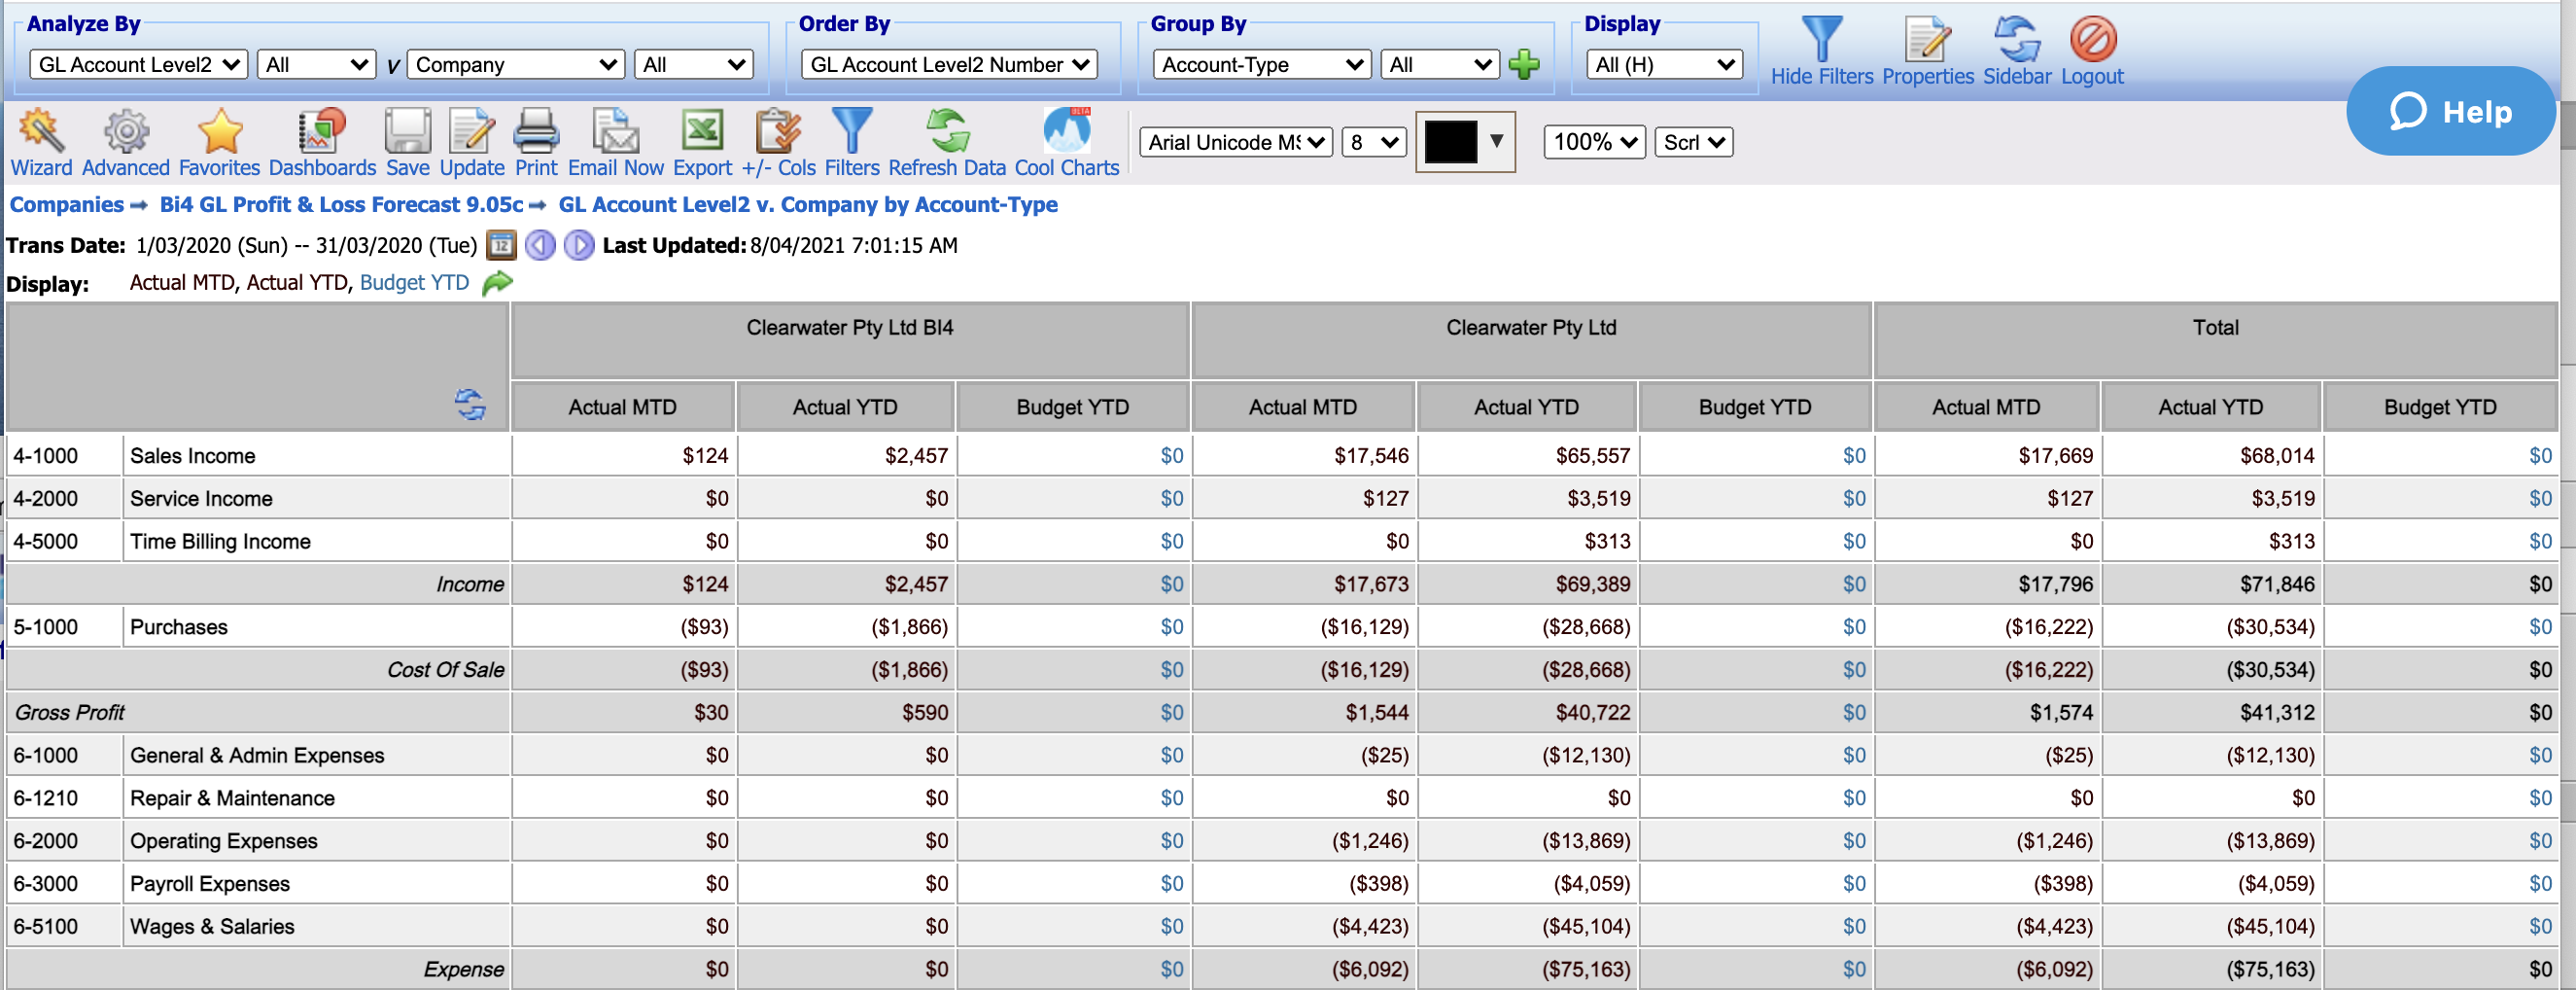Open the All dropdown after Company

click(x=693, y=65)
